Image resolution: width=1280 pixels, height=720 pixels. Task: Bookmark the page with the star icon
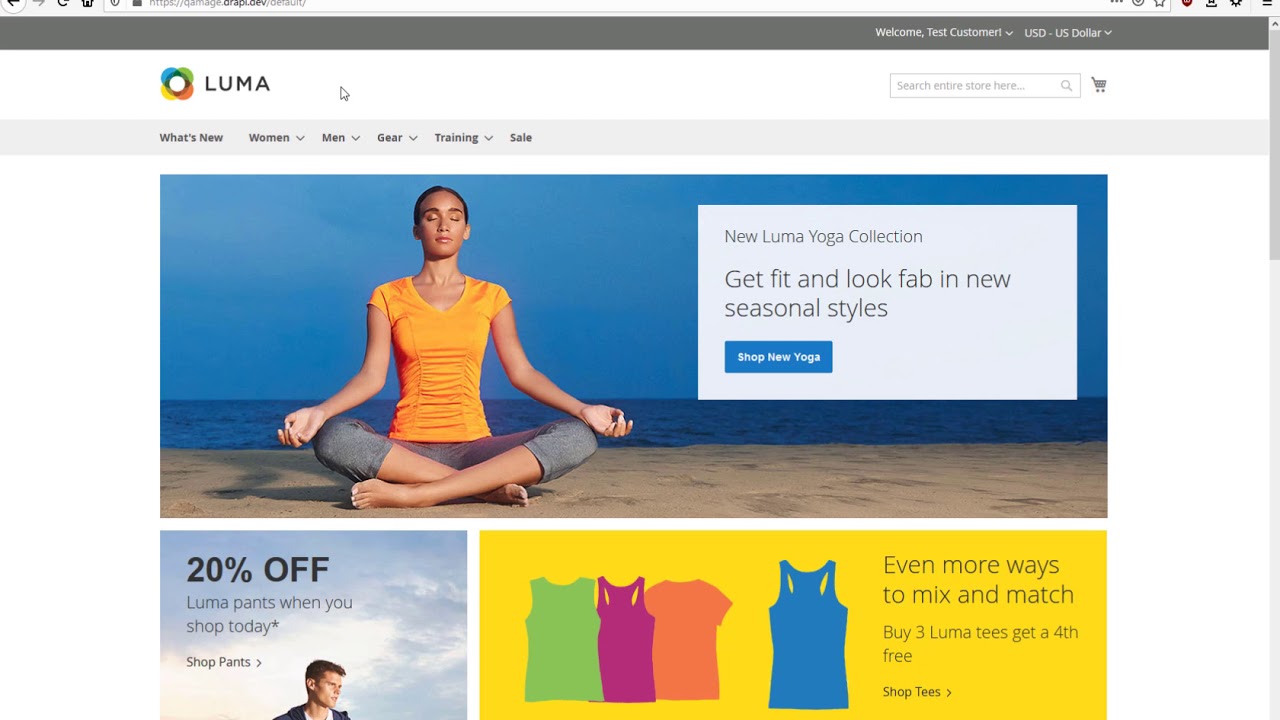coord(1160,3)
